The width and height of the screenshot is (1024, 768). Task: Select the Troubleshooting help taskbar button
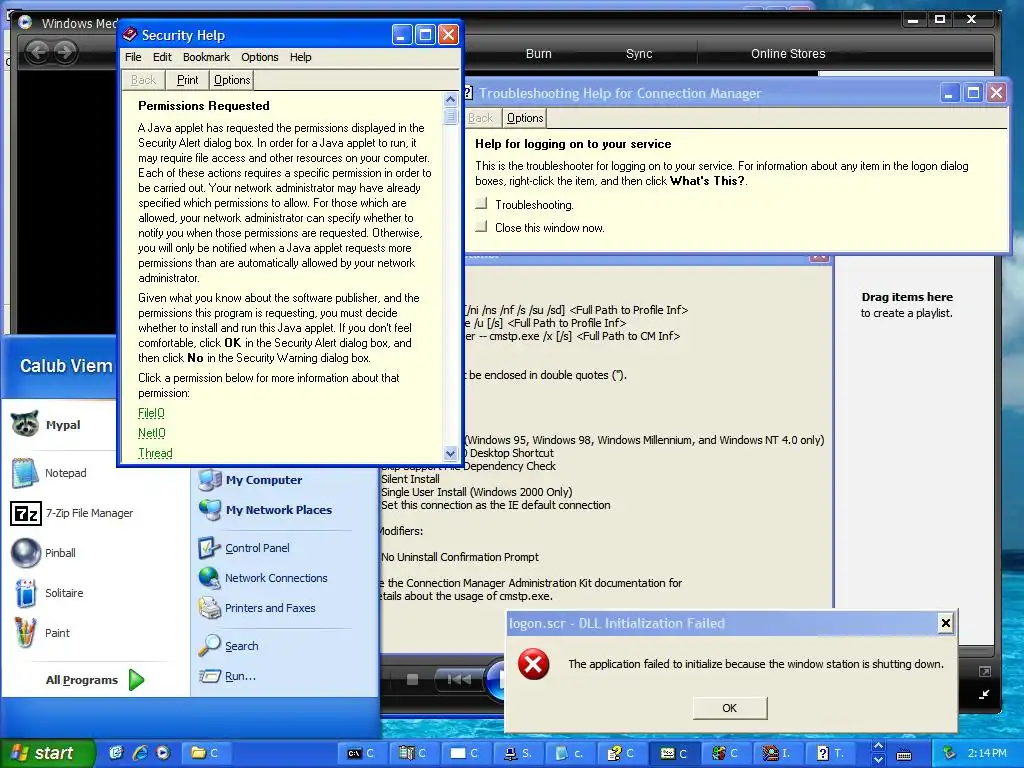pos(831,753)
